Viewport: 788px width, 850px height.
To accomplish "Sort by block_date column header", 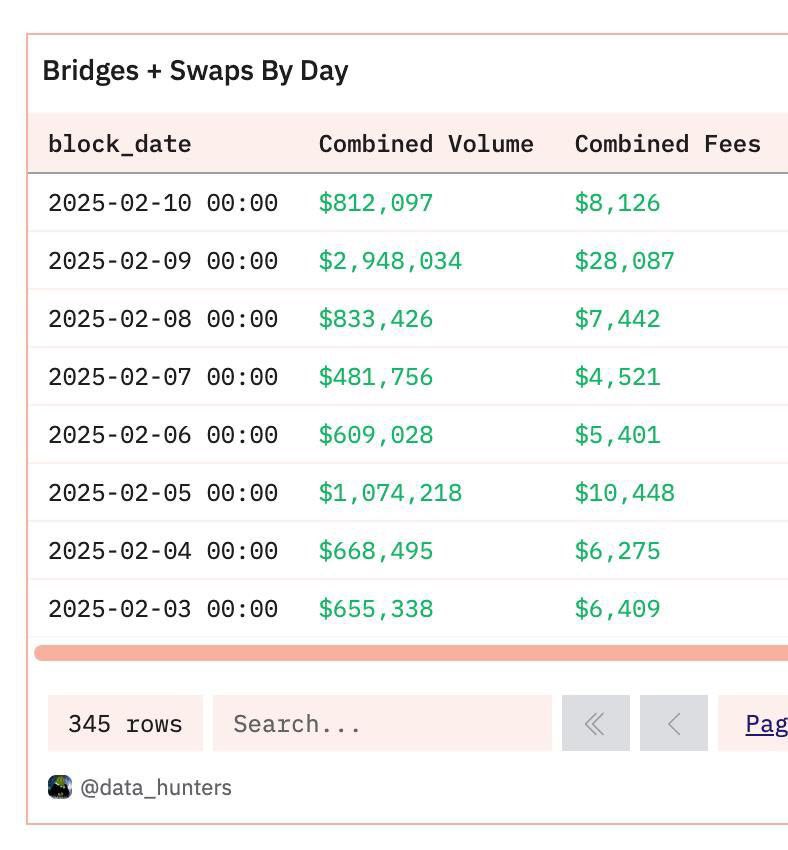I will tap(120, 144).
